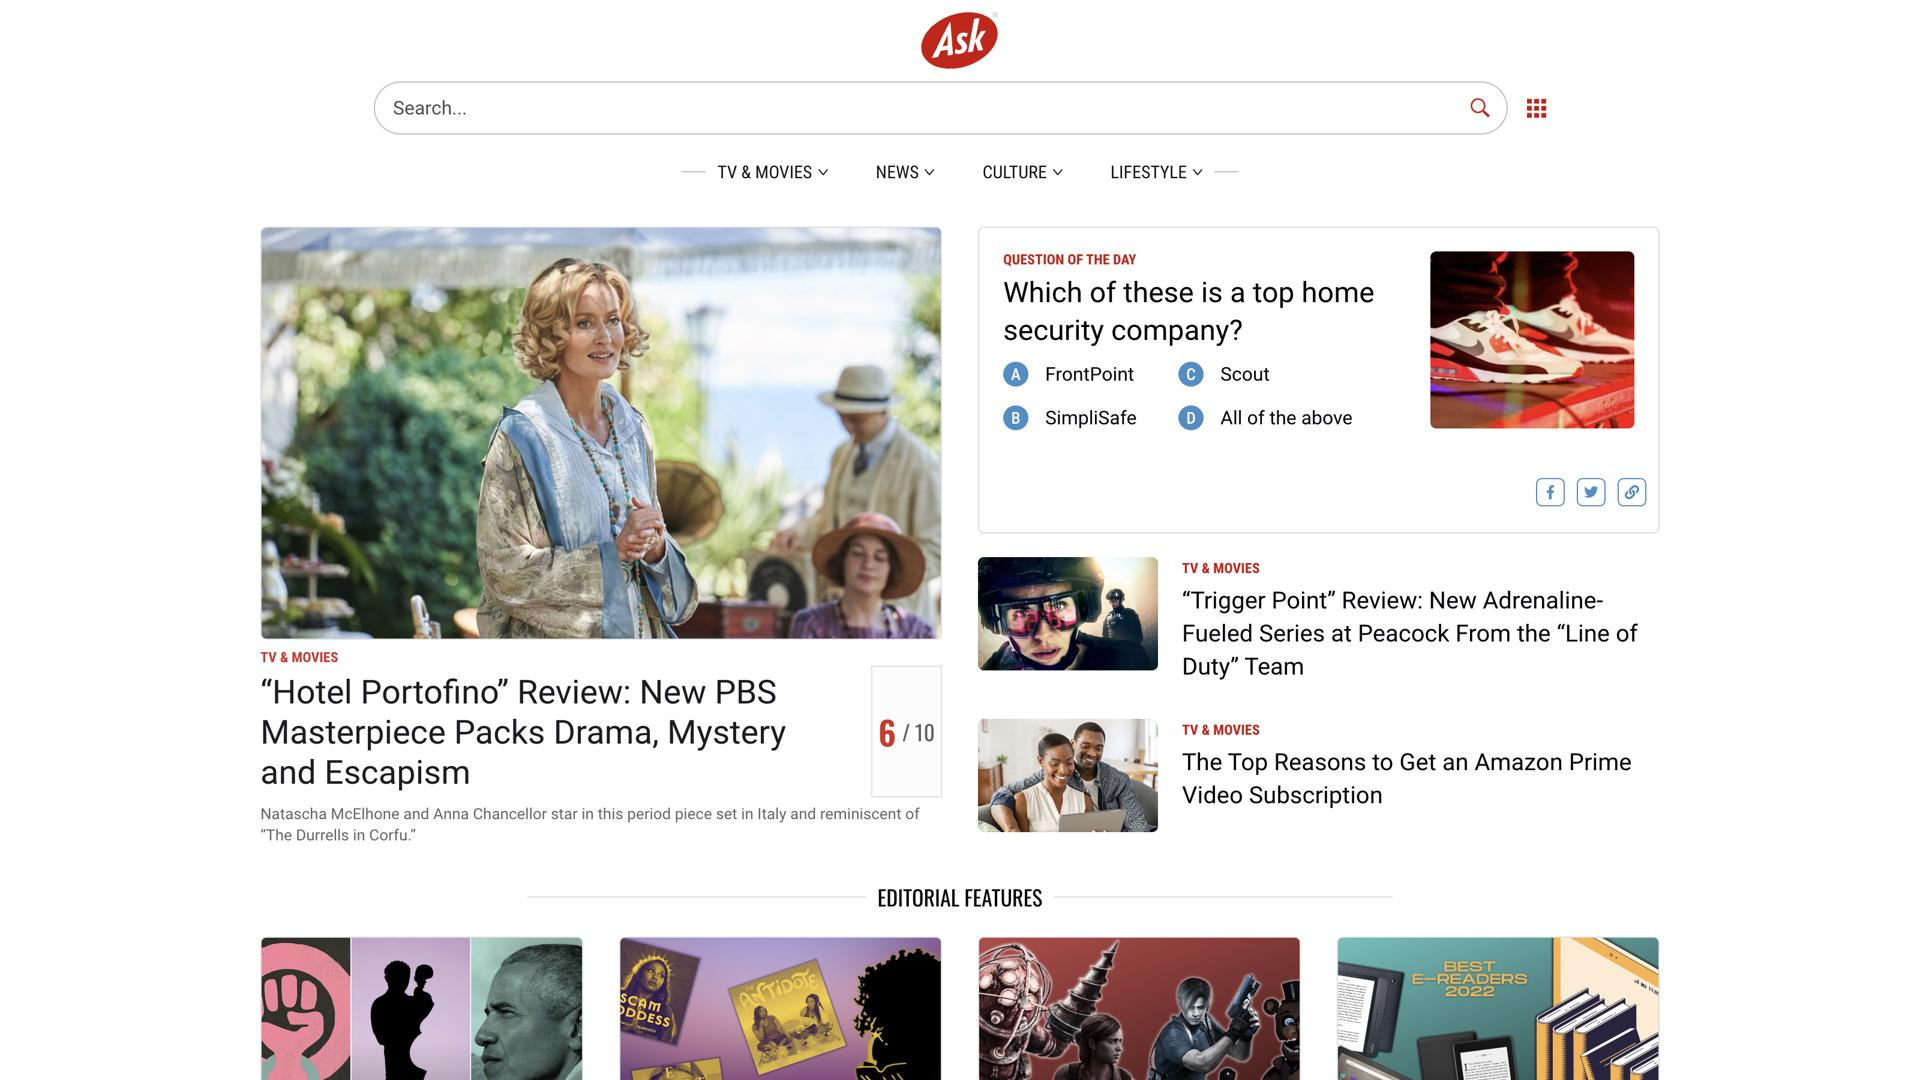
Task: Click the sneaker image in question card
Action: 1532,340
